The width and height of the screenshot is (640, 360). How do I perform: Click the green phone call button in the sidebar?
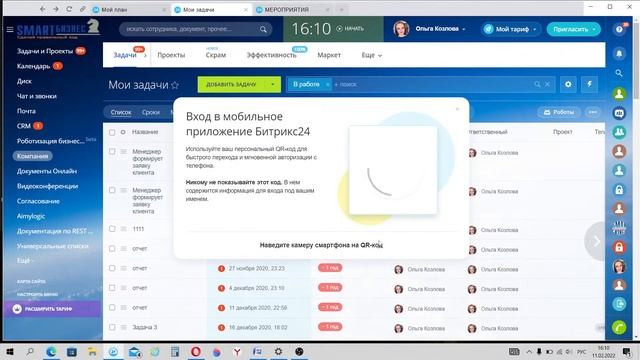tap(619, 327)
